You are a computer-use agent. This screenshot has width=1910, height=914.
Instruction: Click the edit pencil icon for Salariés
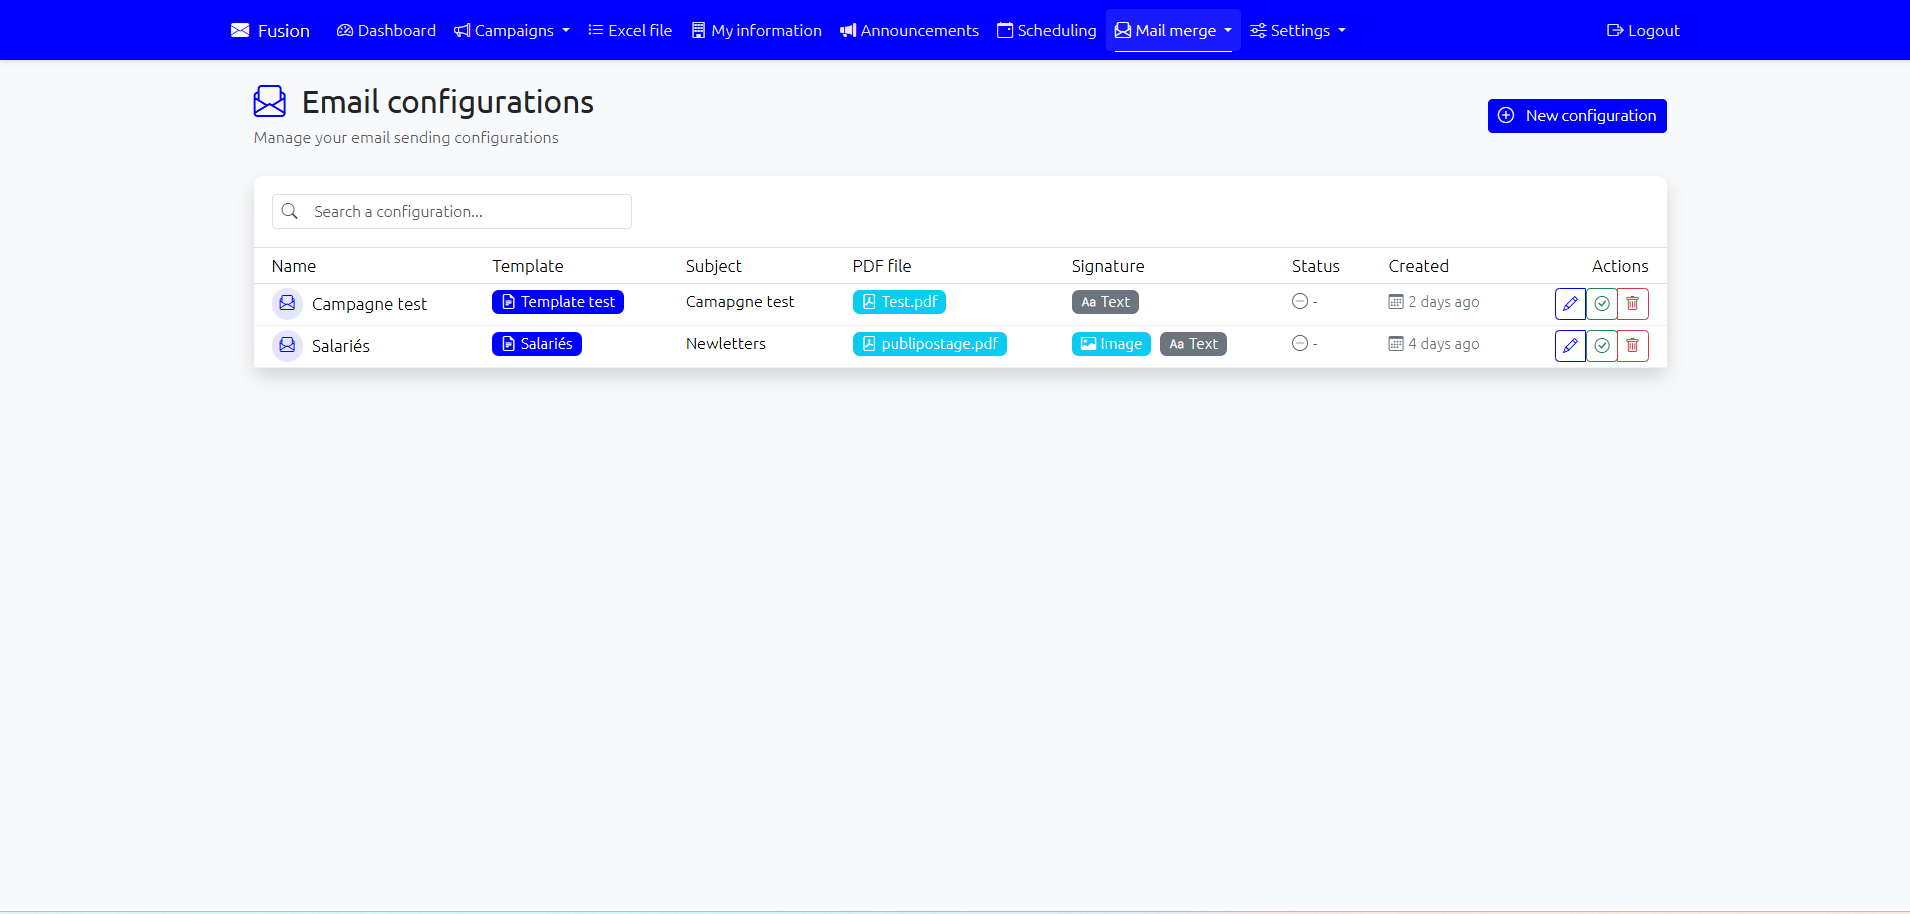(1570, 346)
